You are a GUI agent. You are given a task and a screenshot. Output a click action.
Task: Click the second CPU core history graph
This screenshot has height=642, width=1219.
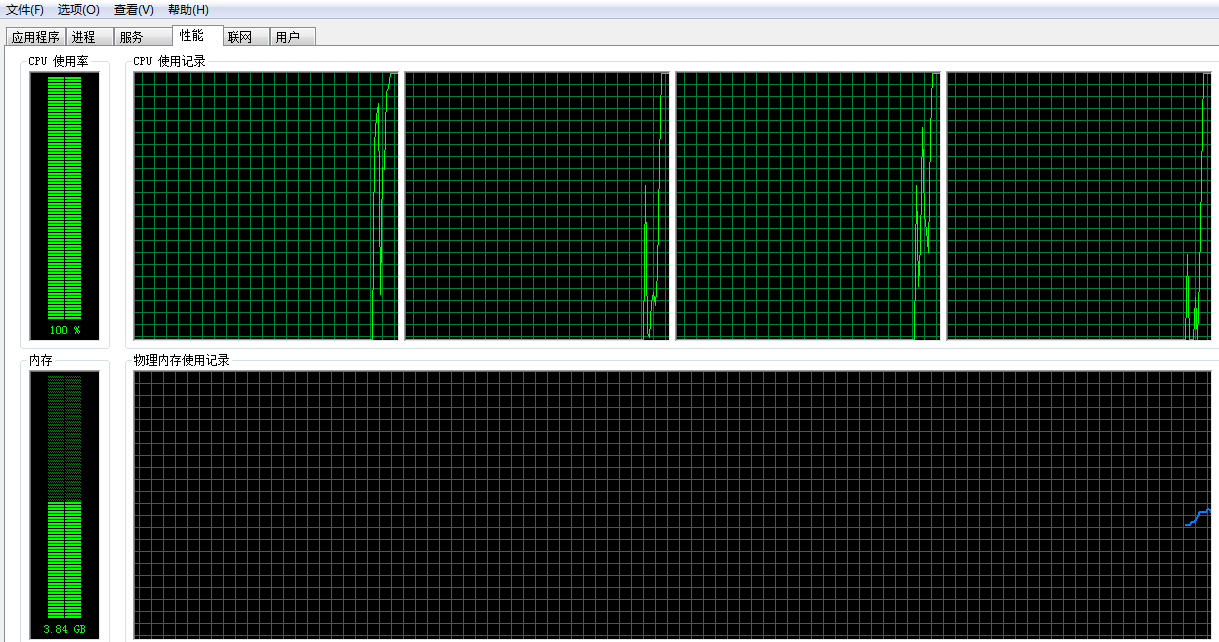point(537,206)
